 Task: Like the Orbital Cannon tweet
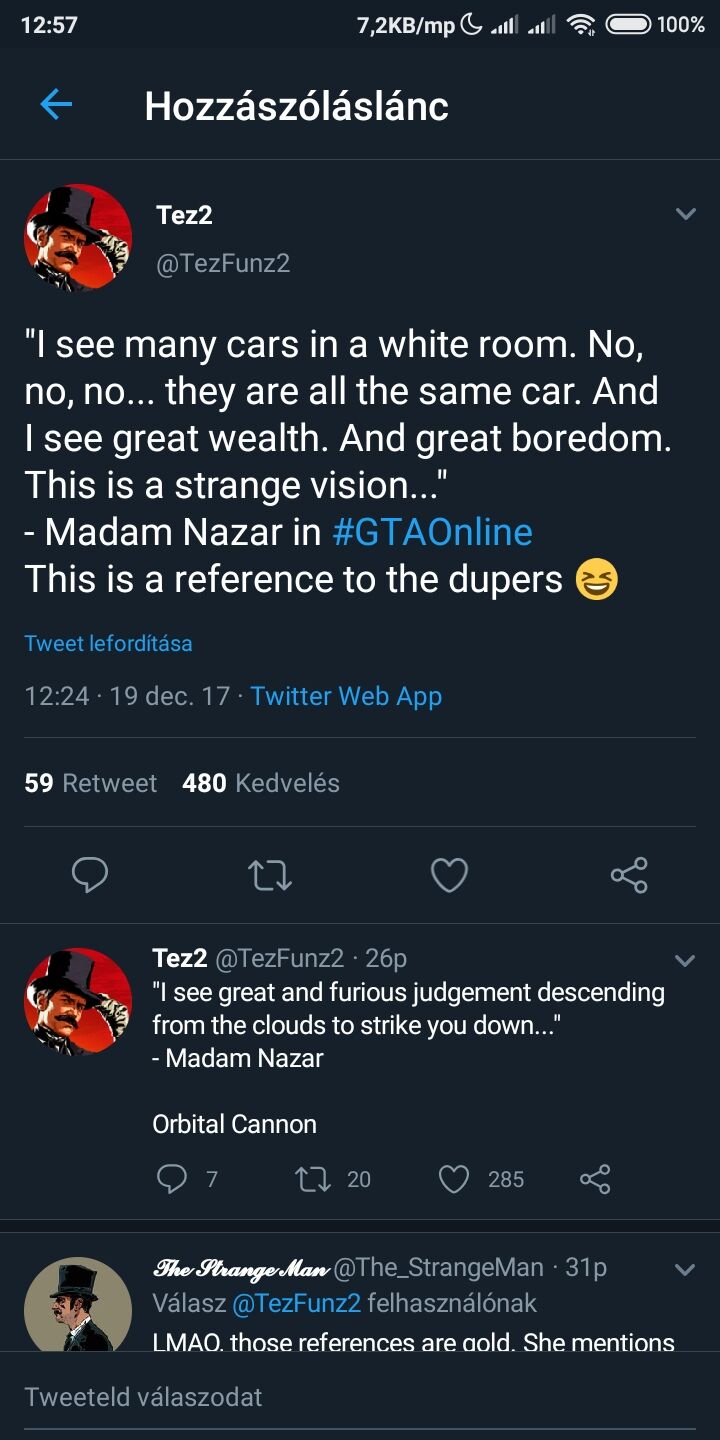[454, 1180]
